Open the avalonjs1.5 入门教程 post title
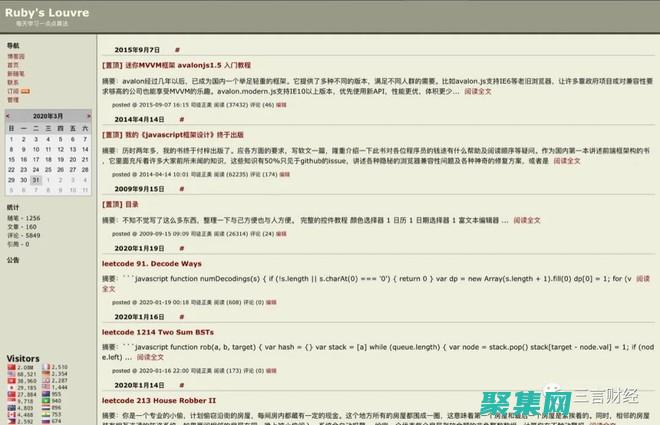The height and width of the screenshot is (425, 660). [176, 65]
